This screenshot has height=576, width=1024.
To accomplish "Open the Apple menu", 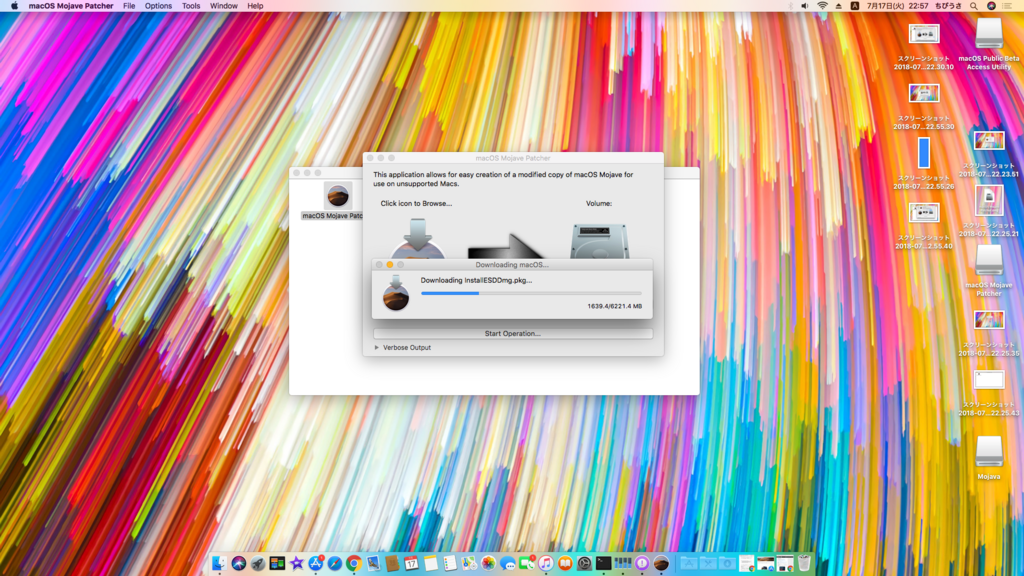I will click(x=14, y=6).
